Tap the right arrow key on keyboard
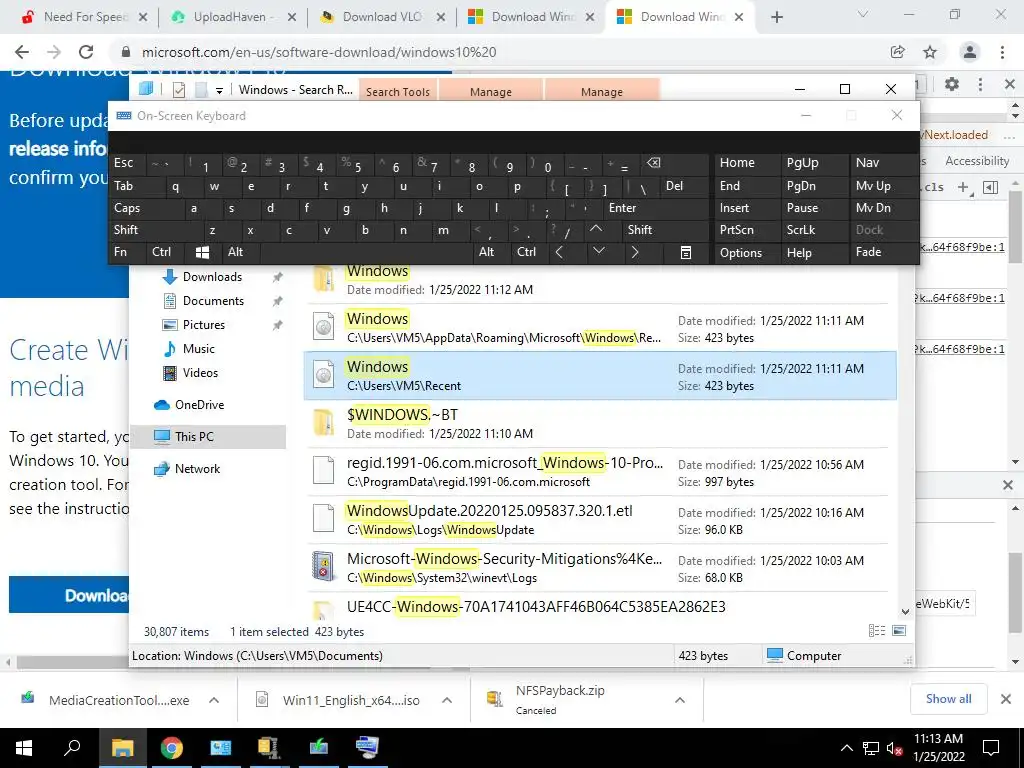Viewport: 1024px width, 768px height. 634,252
